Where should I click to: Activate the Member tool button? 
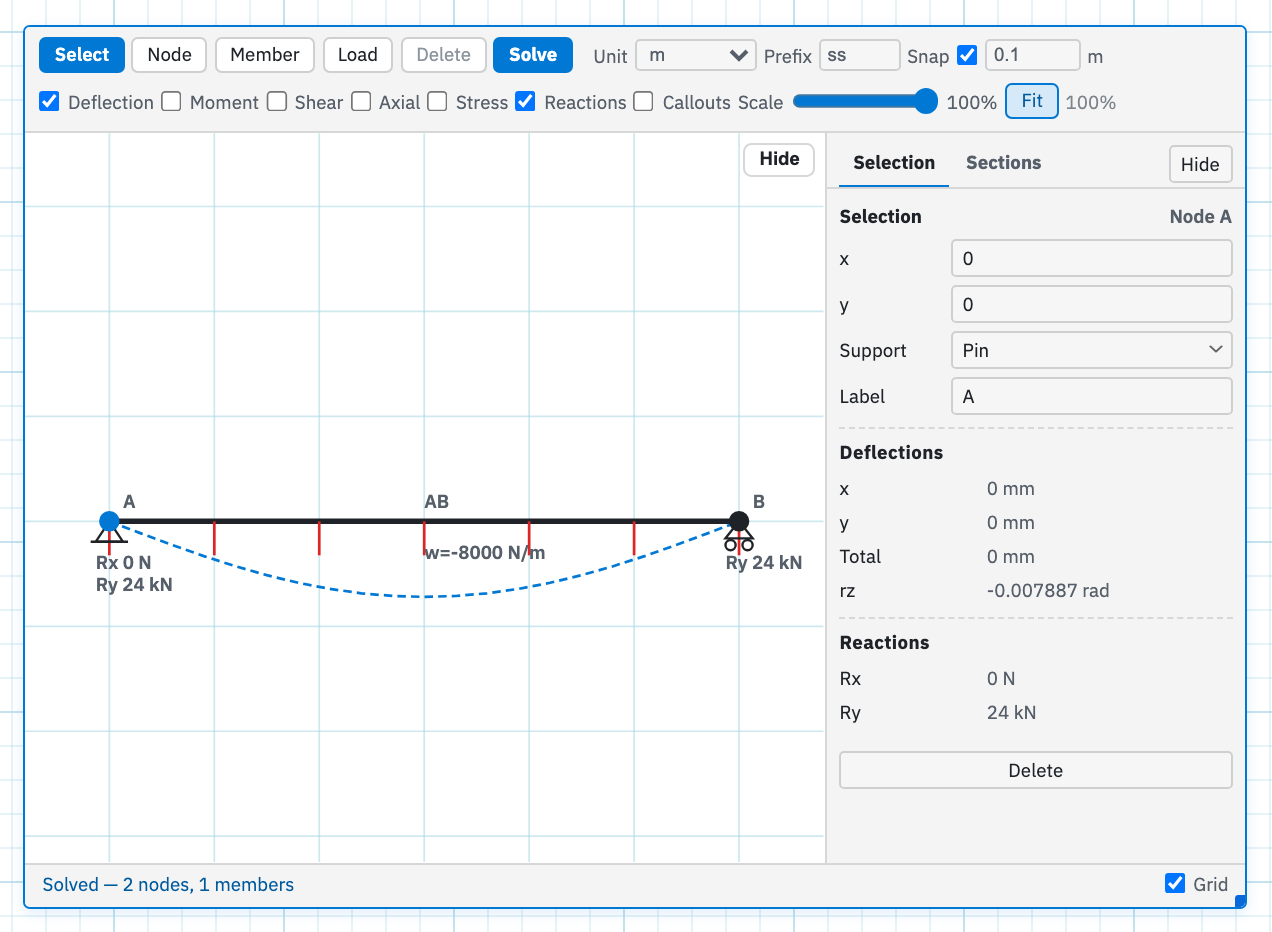265,55
